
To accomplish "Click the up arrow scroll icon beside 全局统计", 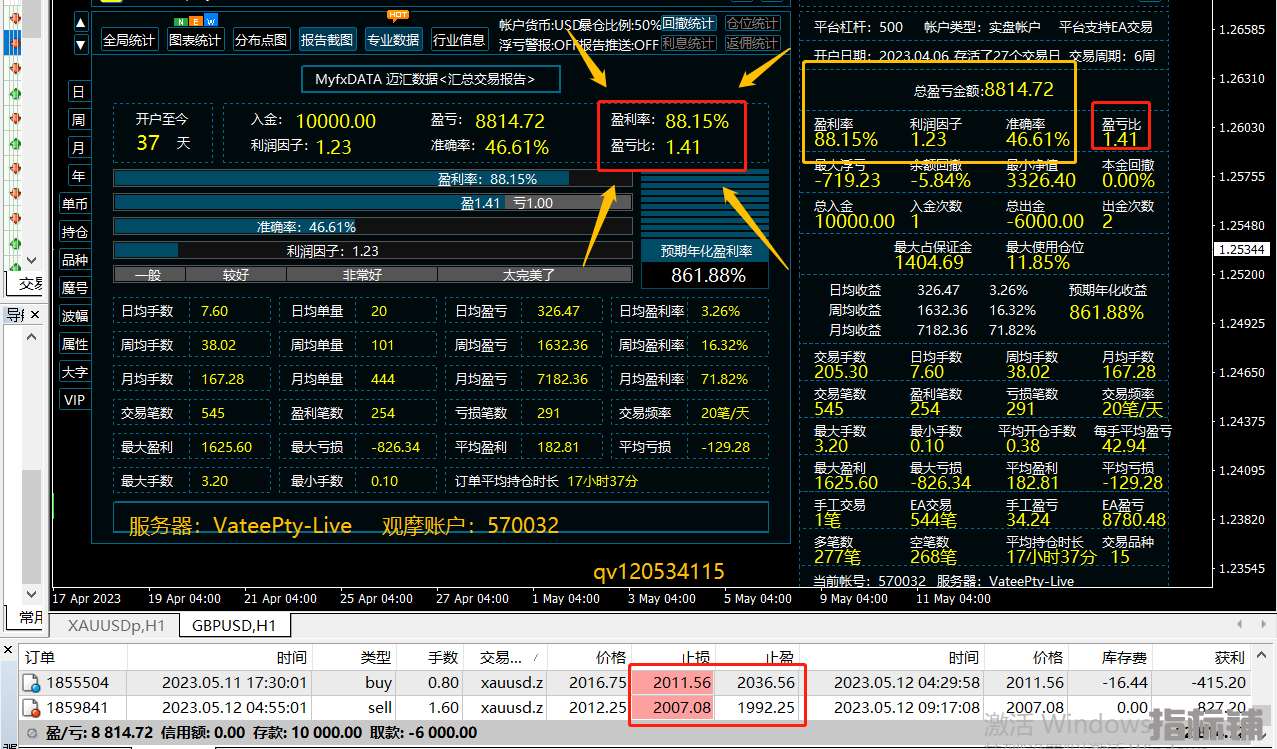I will 81,22.
